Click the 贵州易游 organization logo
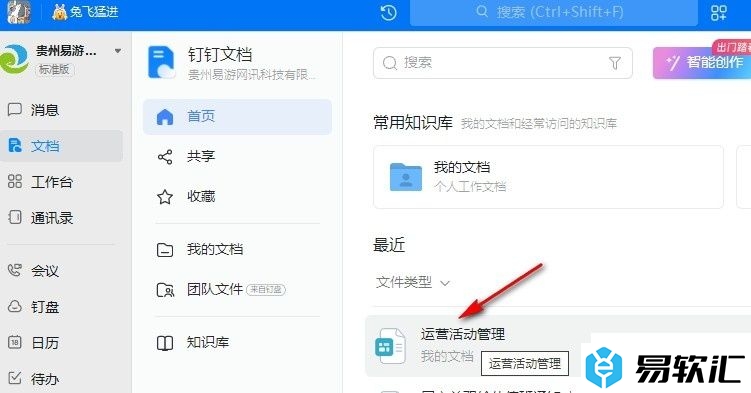 (x=14, y=59)
